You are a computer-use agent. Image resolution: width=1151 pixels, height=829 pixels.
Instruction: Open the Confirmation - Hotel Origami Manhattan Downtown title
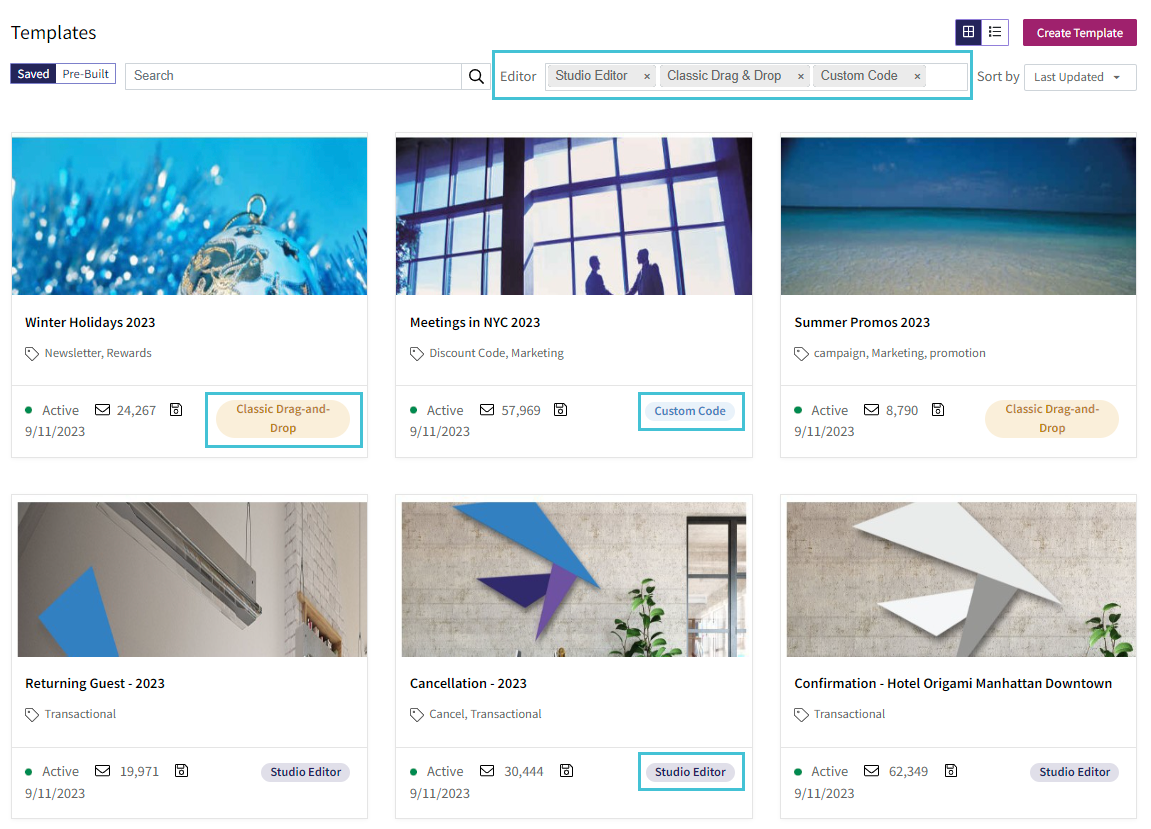tap(953, 684)
